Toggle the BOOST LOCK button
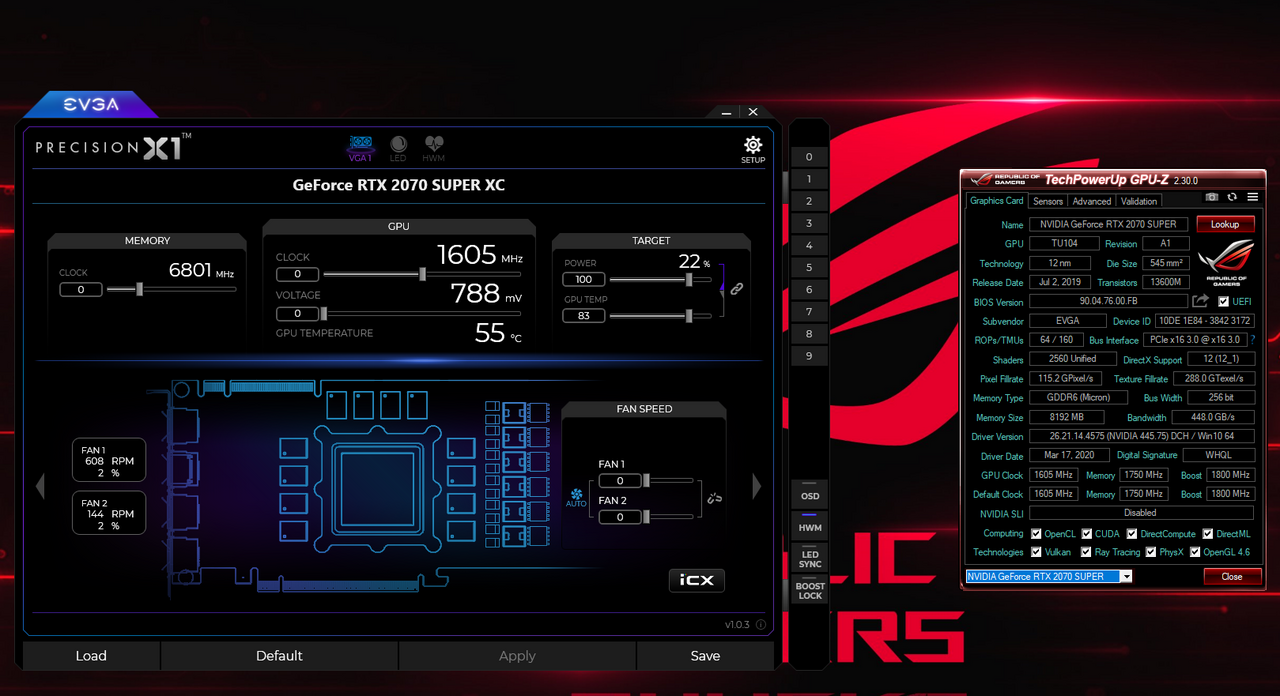 810,591
